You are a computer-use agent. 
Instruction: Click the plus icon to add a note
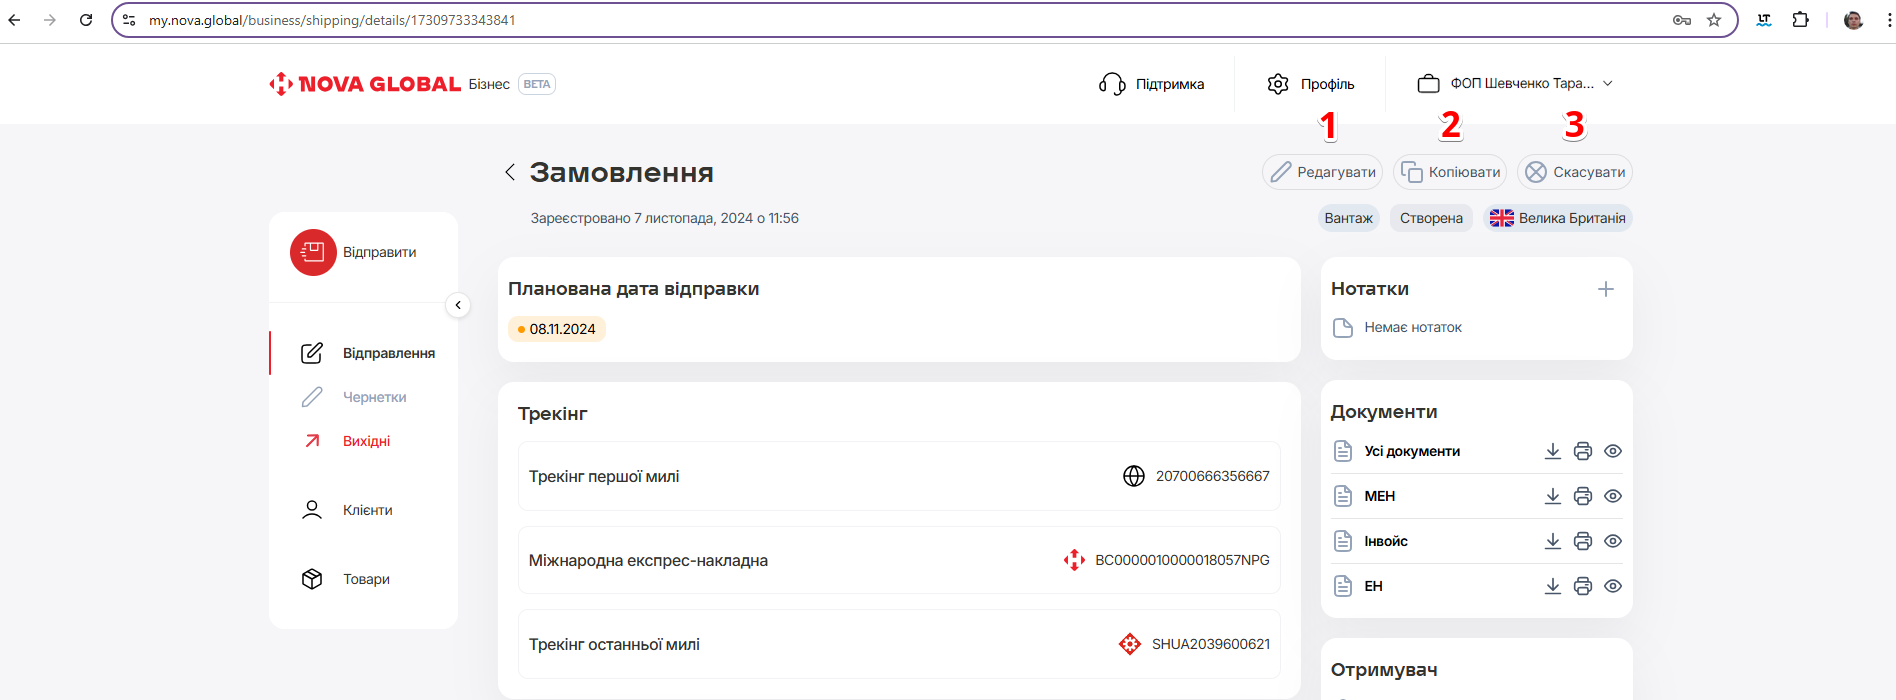click(1605, 289)
